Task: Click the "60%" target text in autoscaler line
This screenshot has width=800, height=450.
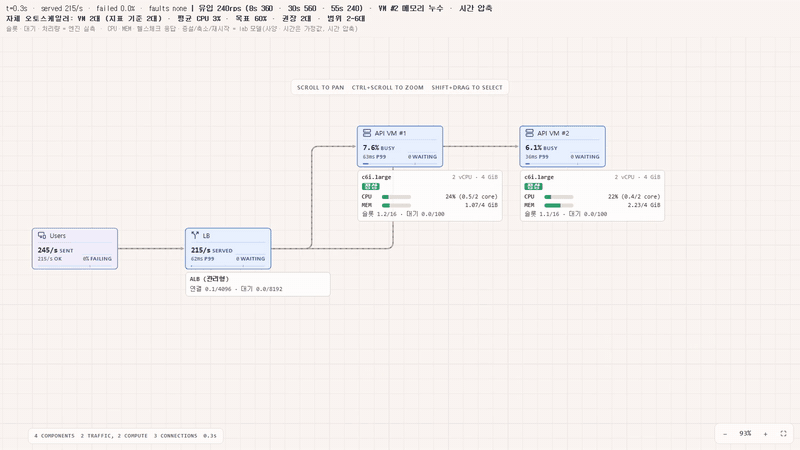Action: 261,18
